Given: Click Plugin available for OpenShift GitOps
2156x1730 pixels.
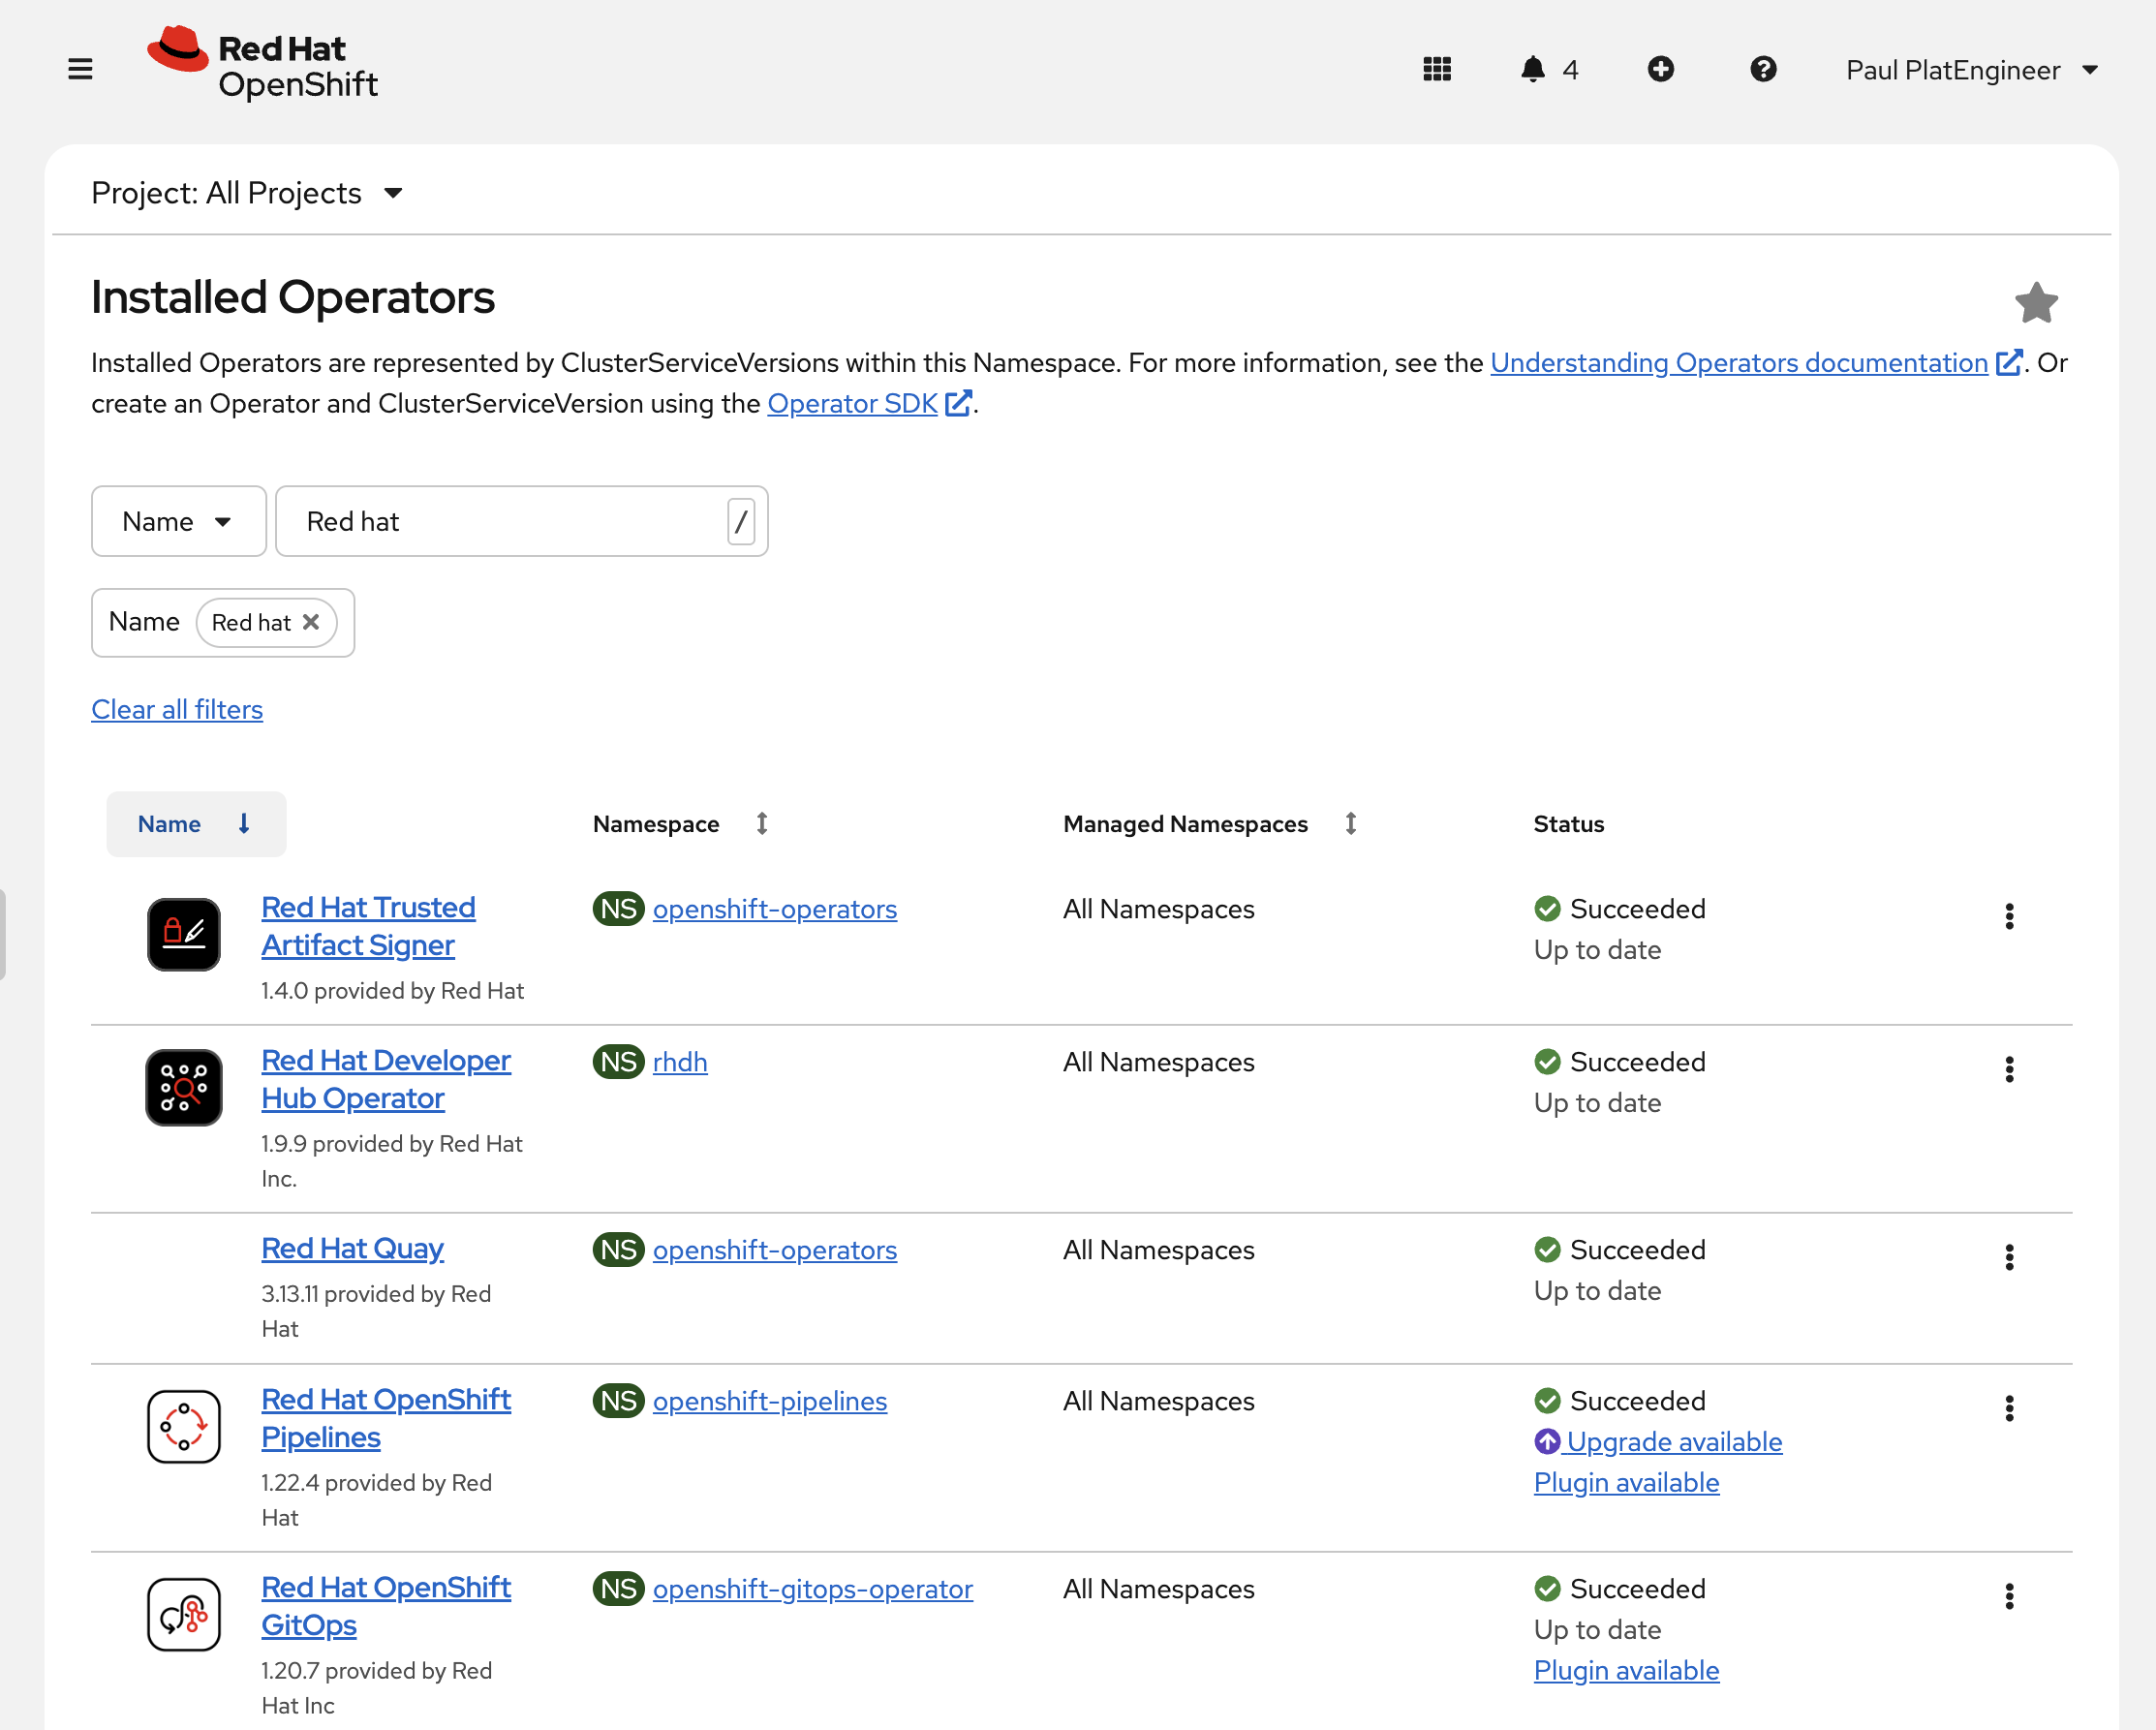Looking at the screenshot, I should (1626, 1670).
